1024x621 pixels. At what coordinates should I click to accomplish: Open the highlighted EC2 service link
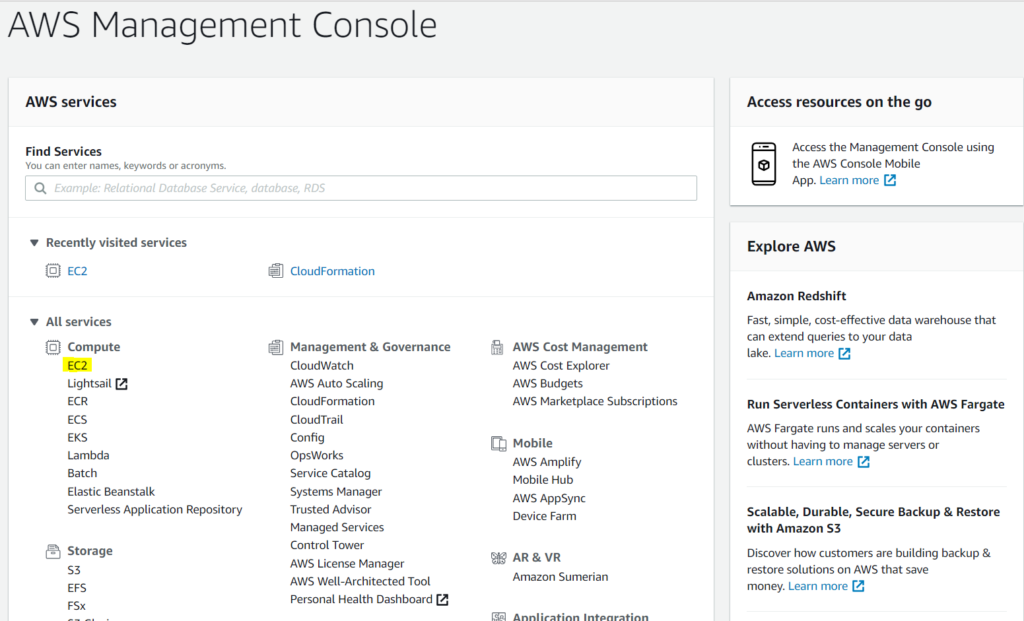click(78, 365)
